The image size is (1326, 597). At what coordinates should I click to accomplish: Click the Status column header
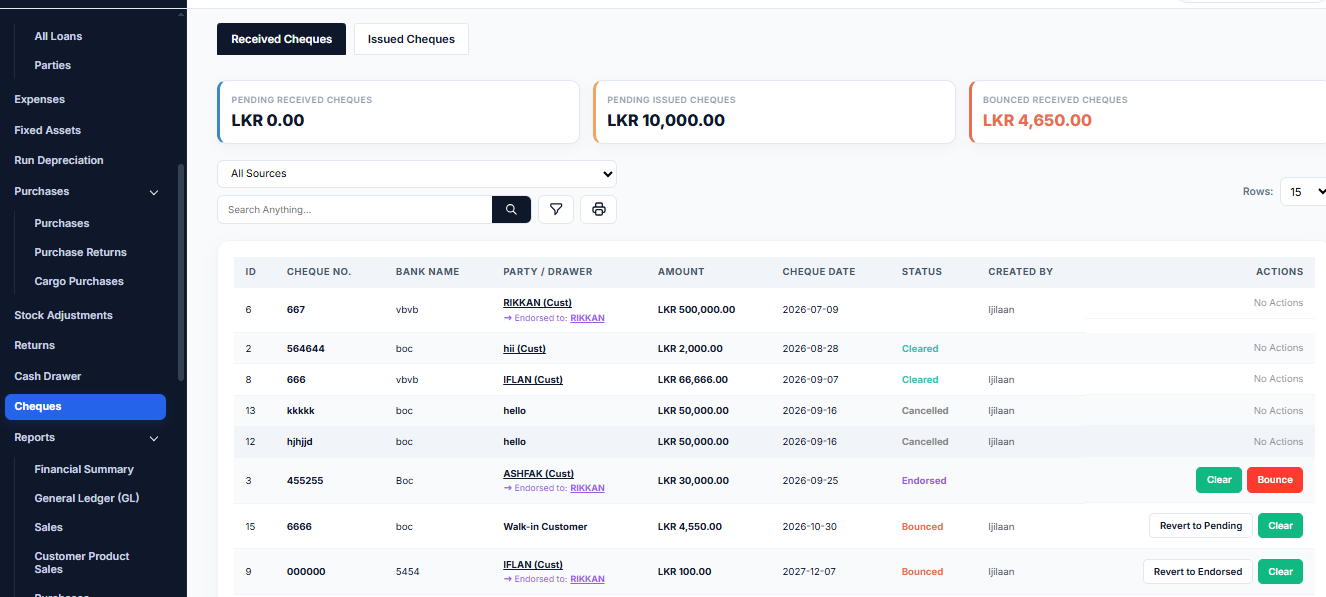click(x=922, y=272)
